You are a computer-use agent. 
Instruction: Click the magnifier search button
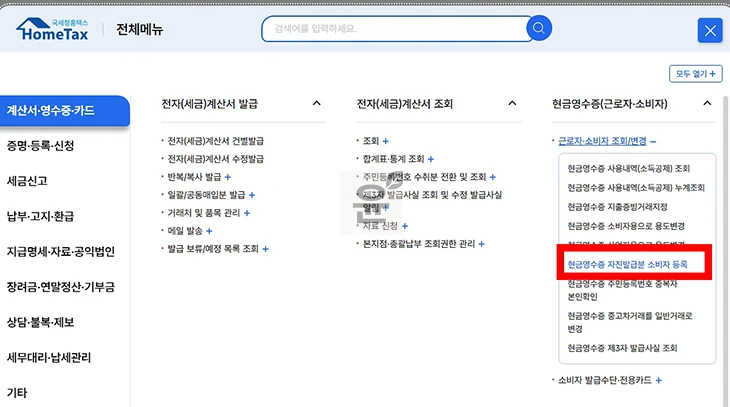[539, 28]
